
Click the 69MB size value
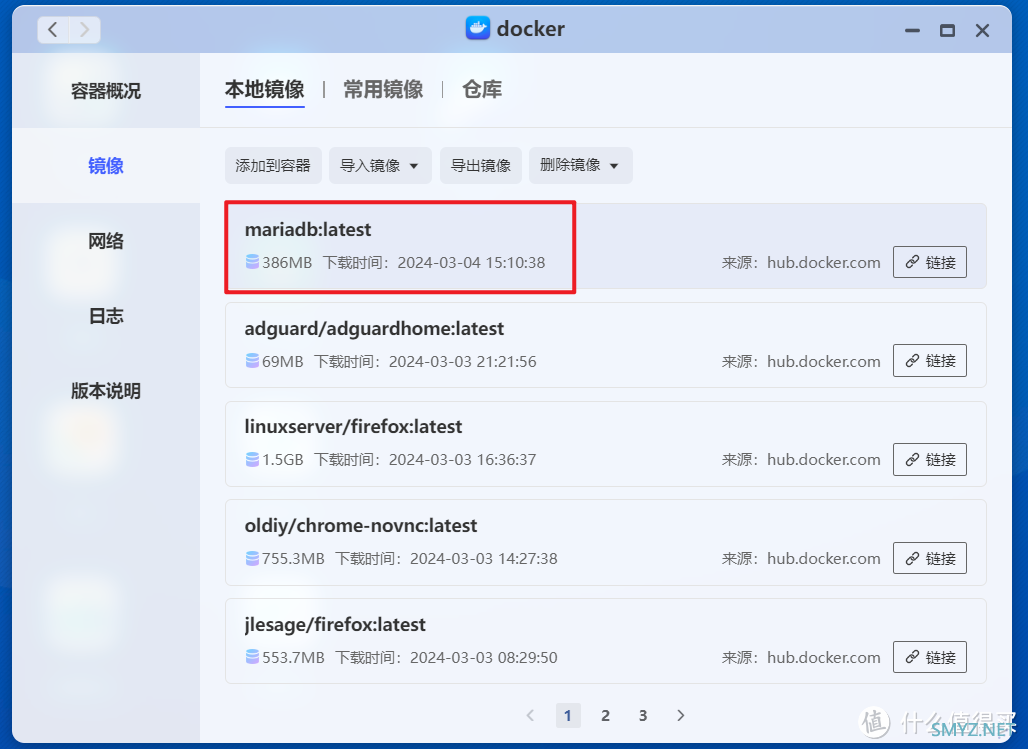[x=283, y=361]
